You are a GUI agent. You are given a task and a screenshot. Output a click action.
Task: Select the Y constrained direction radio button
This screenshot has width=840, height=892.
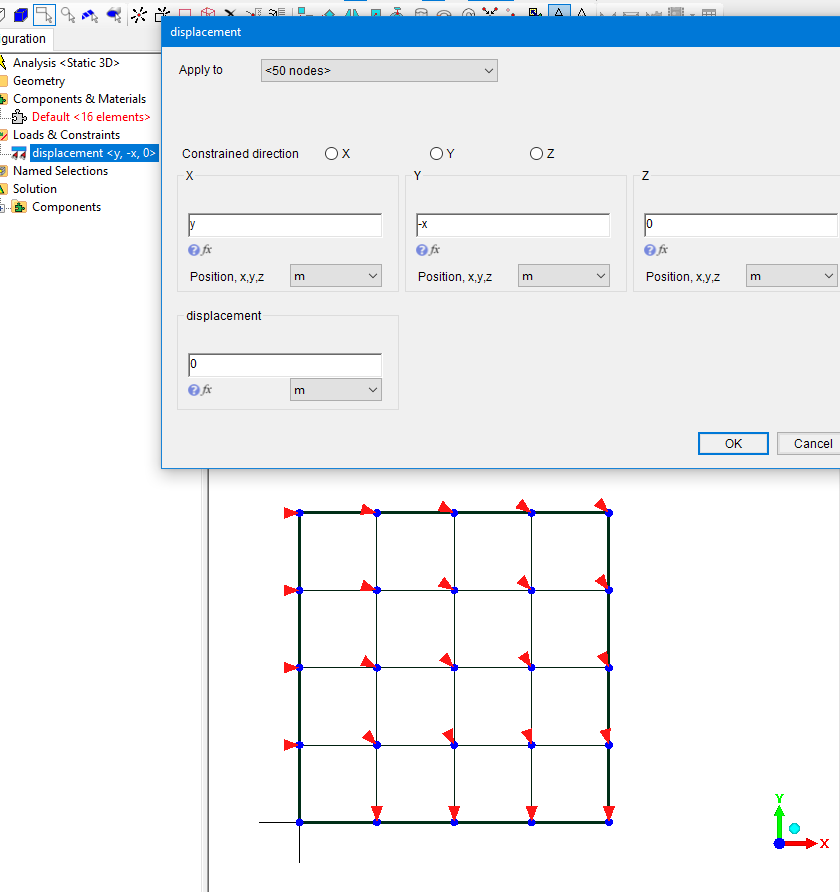(436, 154)
